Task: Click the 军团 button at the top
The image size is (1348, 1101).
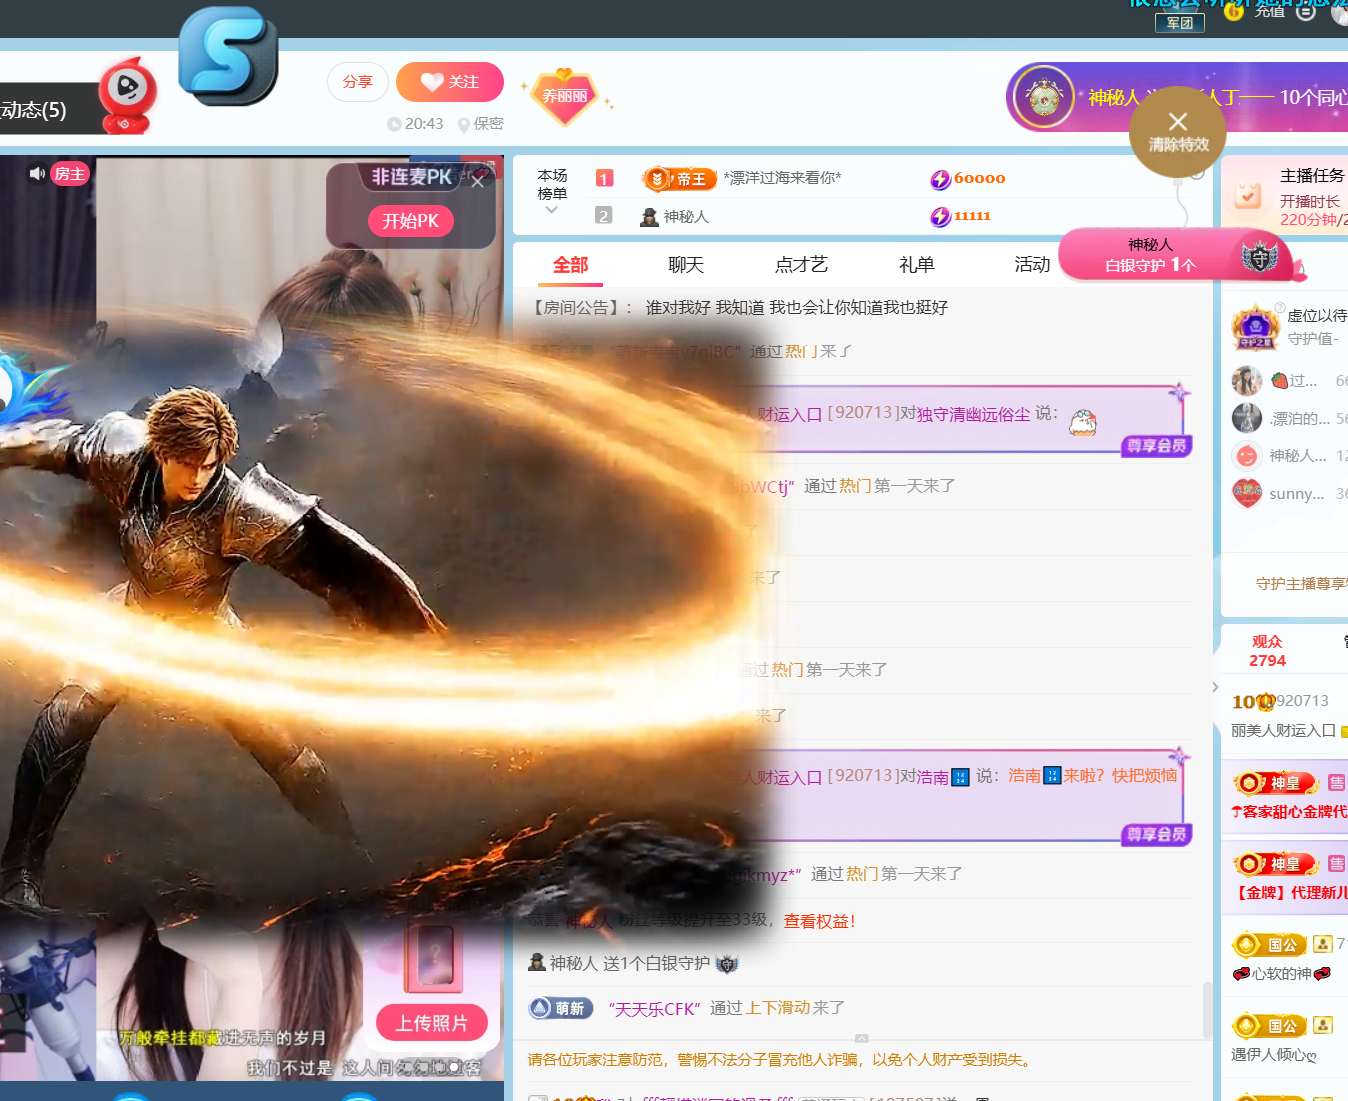Action: [1180, 23]
